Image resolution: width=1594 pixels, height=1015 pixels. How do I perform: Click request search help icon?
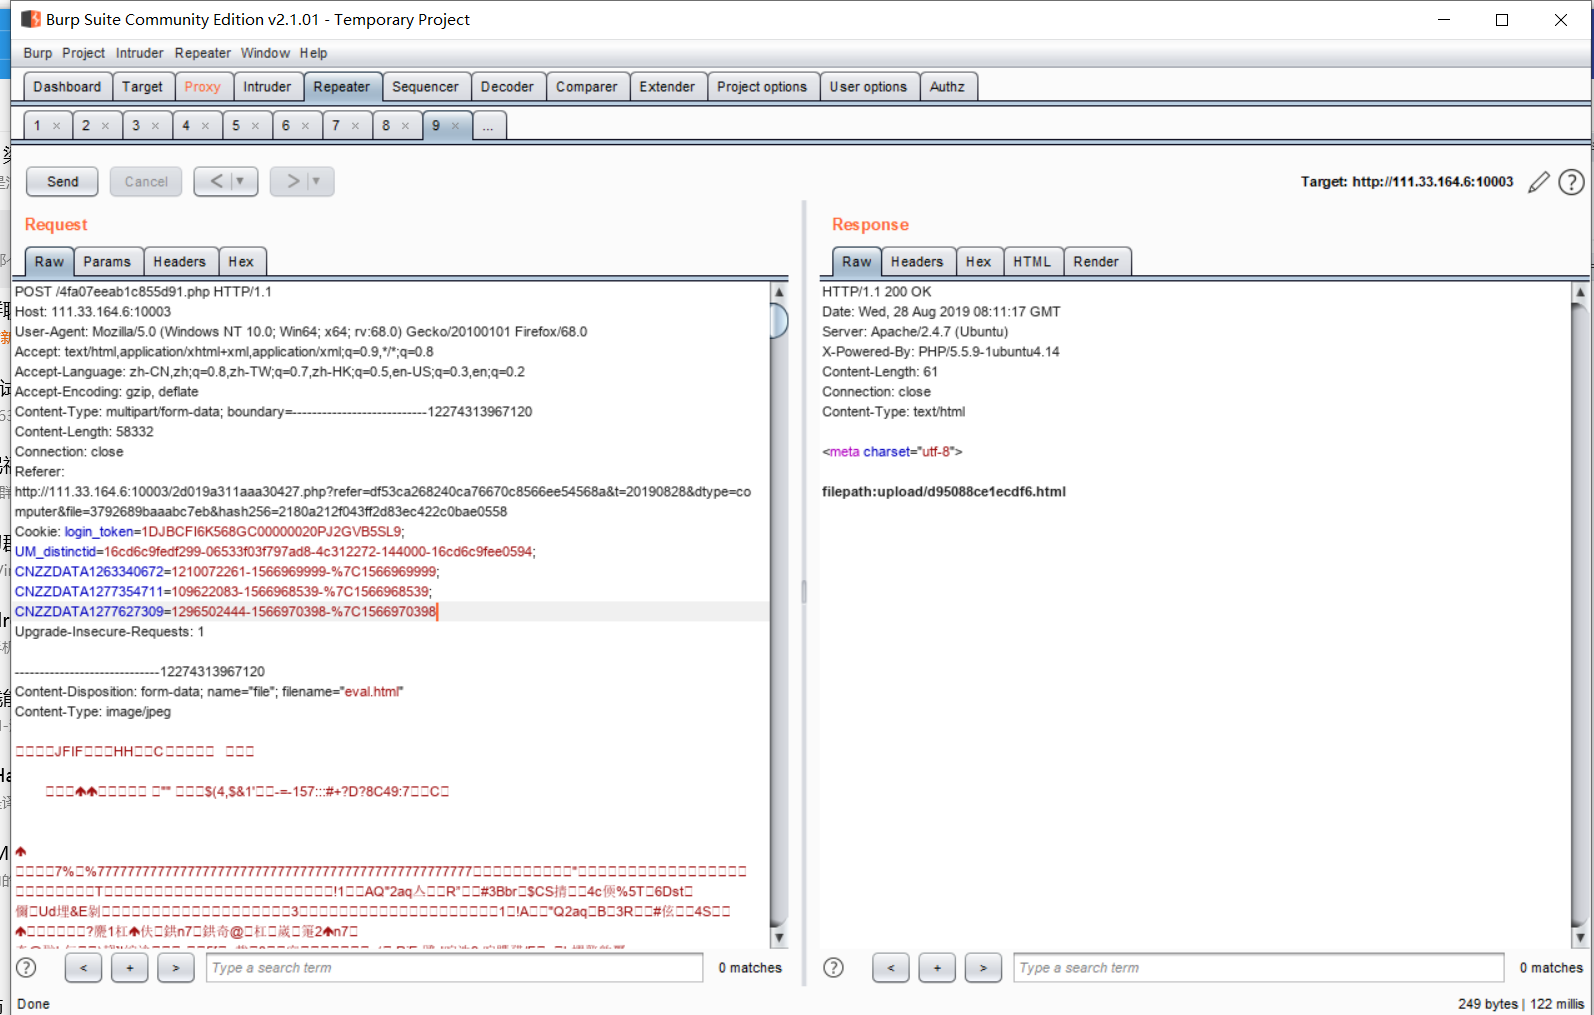[x=27, y=967]
